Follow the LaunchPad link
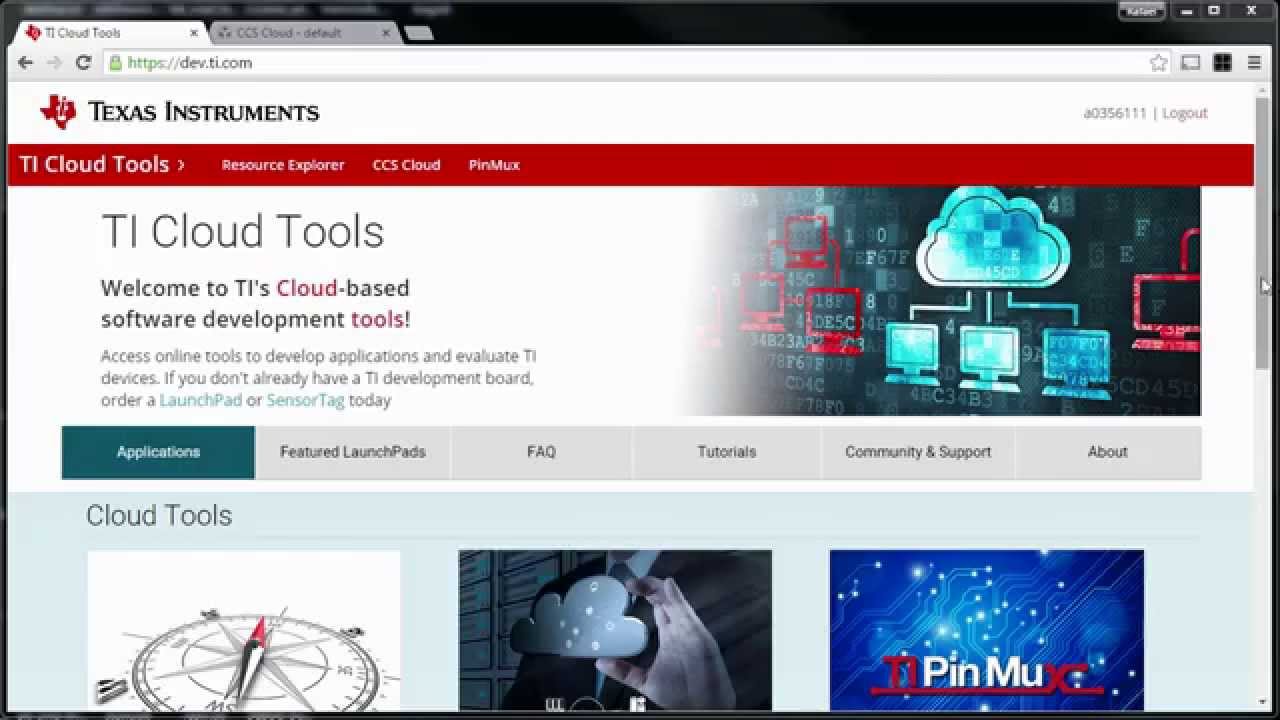Viewport: 1280px width, 720px height. pos(201,400)
